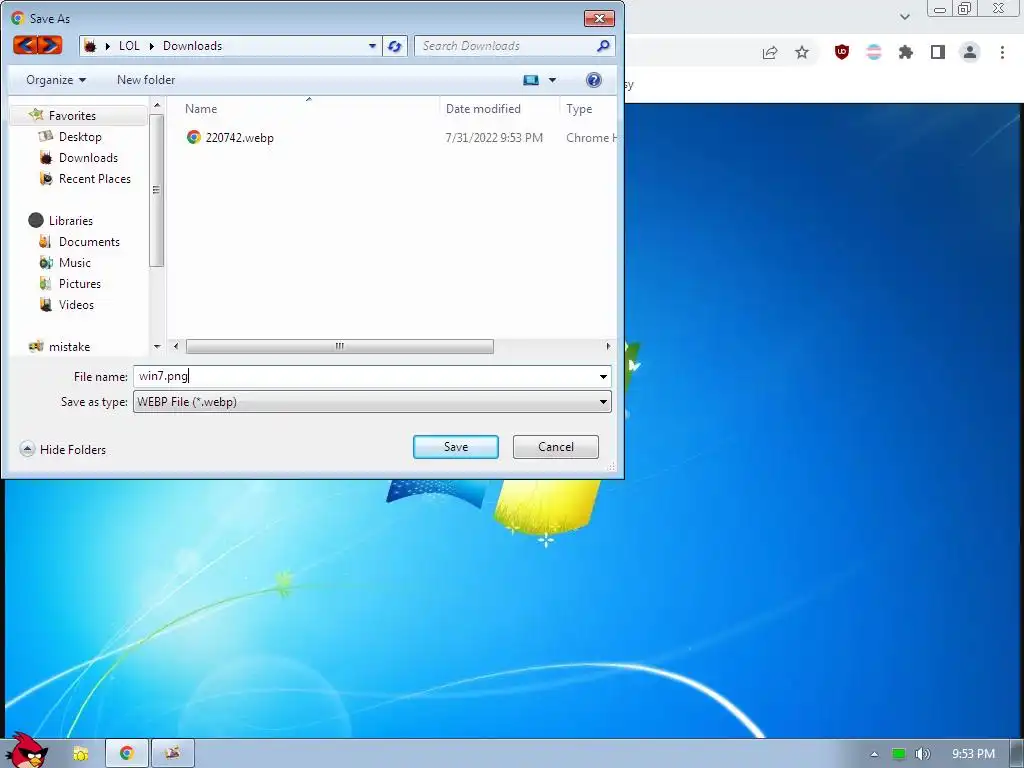The height and width of the screenshot is (768, 1024).
Task: Sort files by Date modified column
Action: coord(483,109)
